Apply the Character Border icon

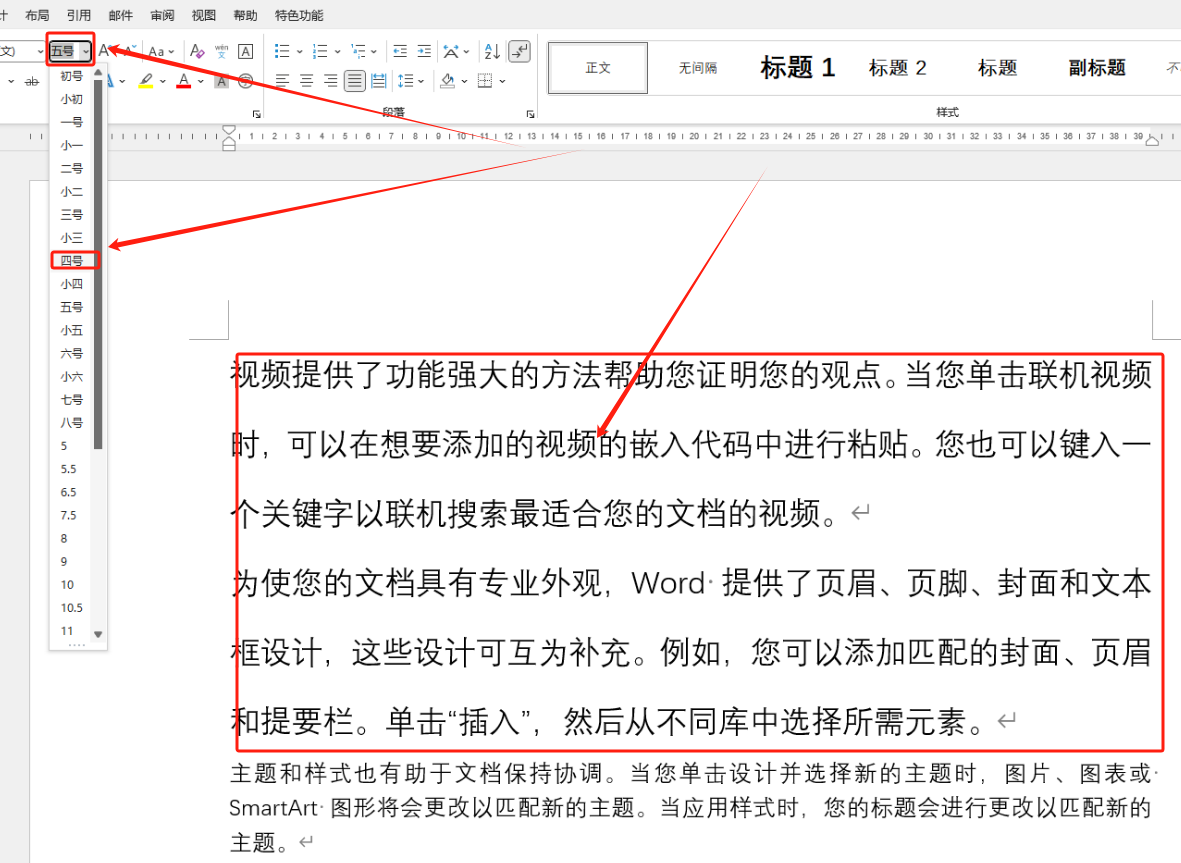245,50
